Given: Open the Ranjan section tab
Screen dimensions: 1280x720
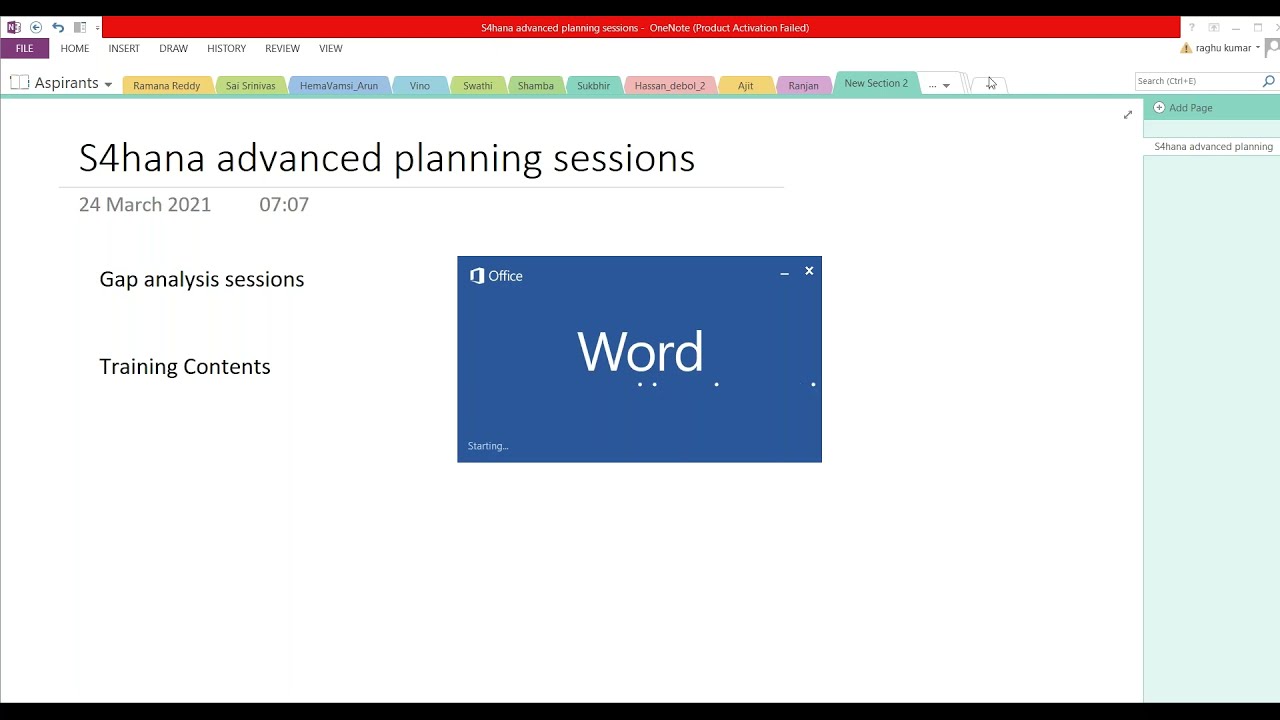Looking at the screenshot, I should (x=804, y=85).
